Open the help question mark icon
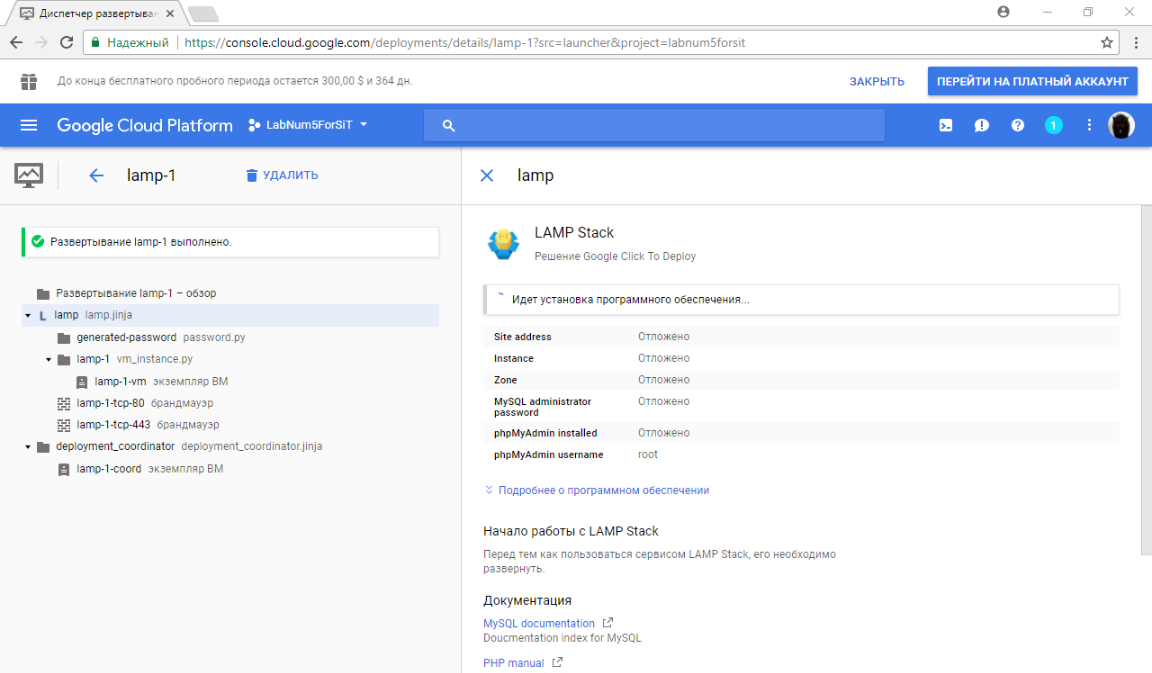The width and height of the screenshot is (1152, 673). tap(1018, 126)
